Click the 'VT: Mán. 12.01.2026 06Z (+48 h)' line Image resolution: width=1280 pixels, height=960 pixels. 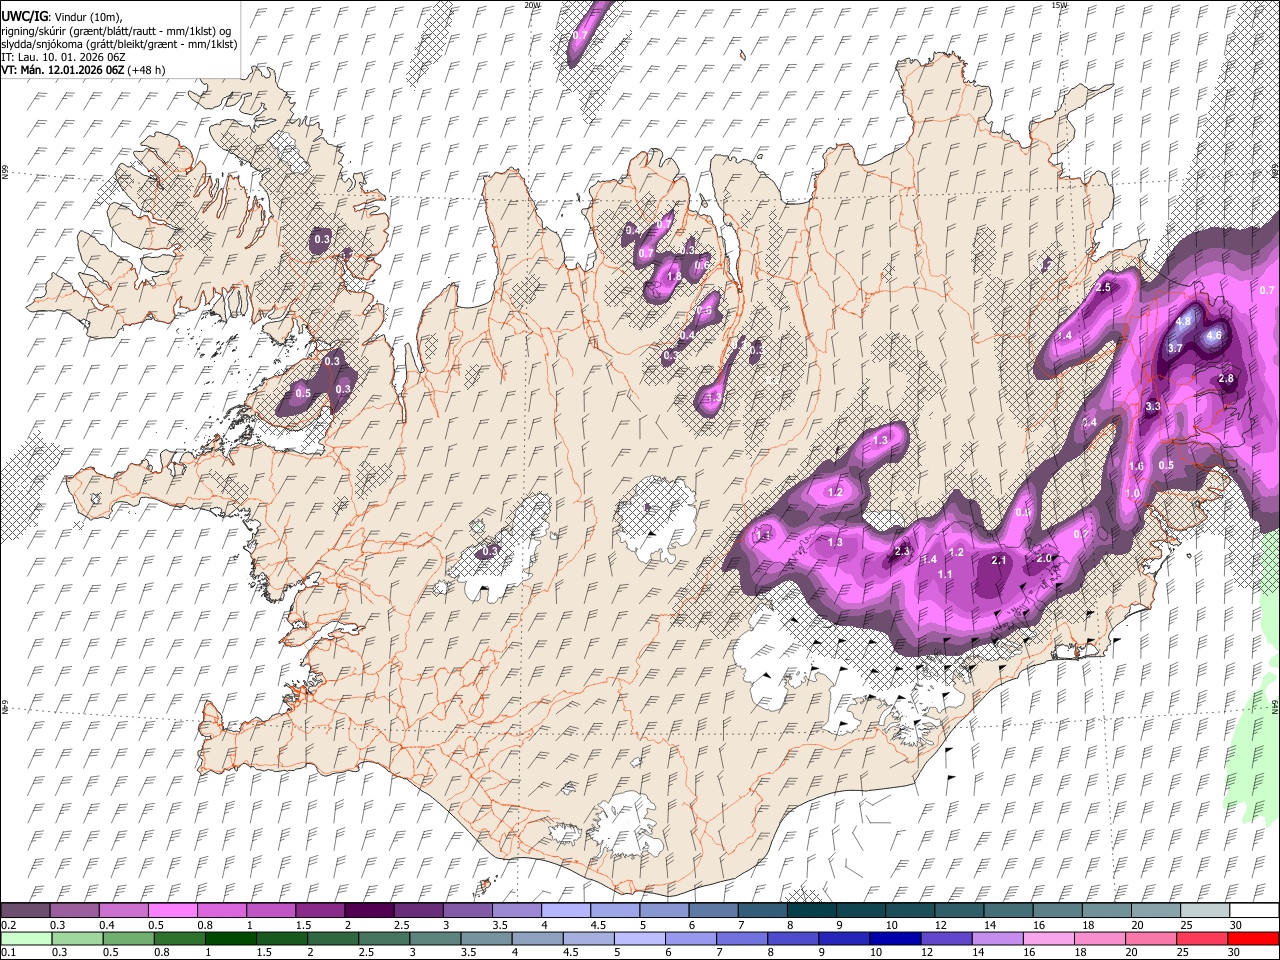(83, 70)
